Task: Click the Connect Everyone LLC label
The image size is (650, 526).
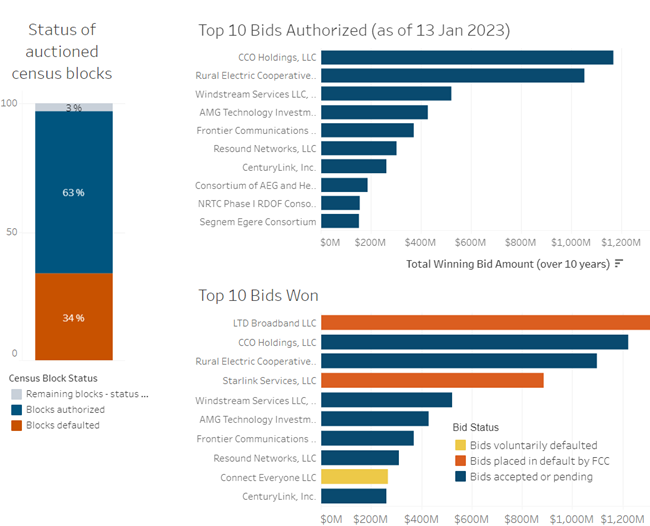Action: 268,478
